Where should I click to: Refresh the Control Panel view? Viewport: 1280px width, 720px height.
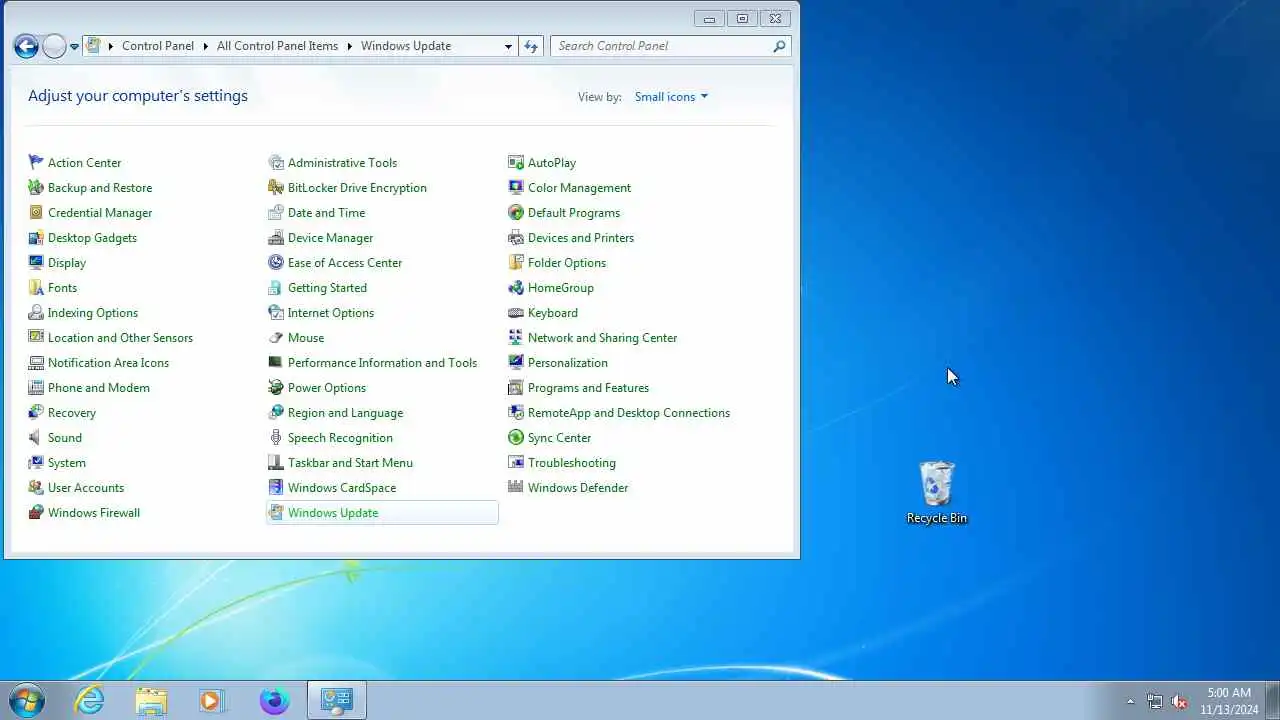pos(531,46)
